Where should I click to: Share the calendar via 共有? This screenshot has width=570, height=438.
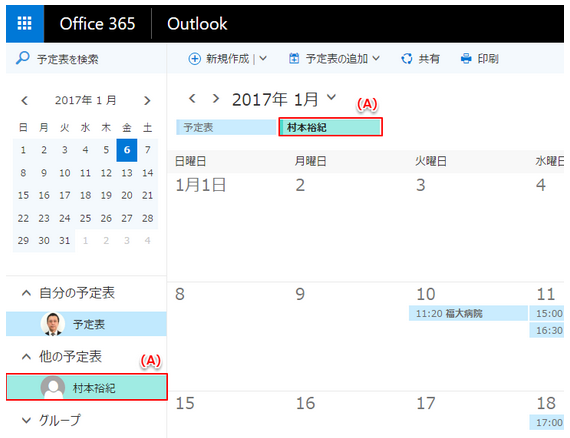429,59
